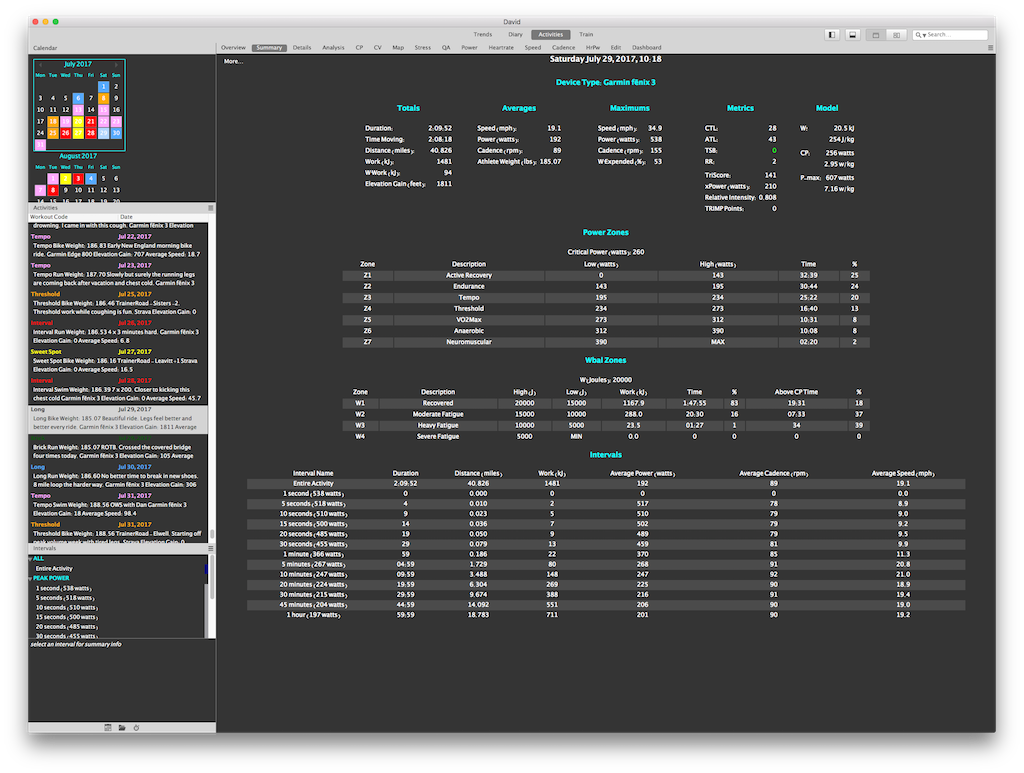This screenshot has height=773, width=1024.
Task: Open the Activities panel menu icon
Action: (x=211, y=208)
